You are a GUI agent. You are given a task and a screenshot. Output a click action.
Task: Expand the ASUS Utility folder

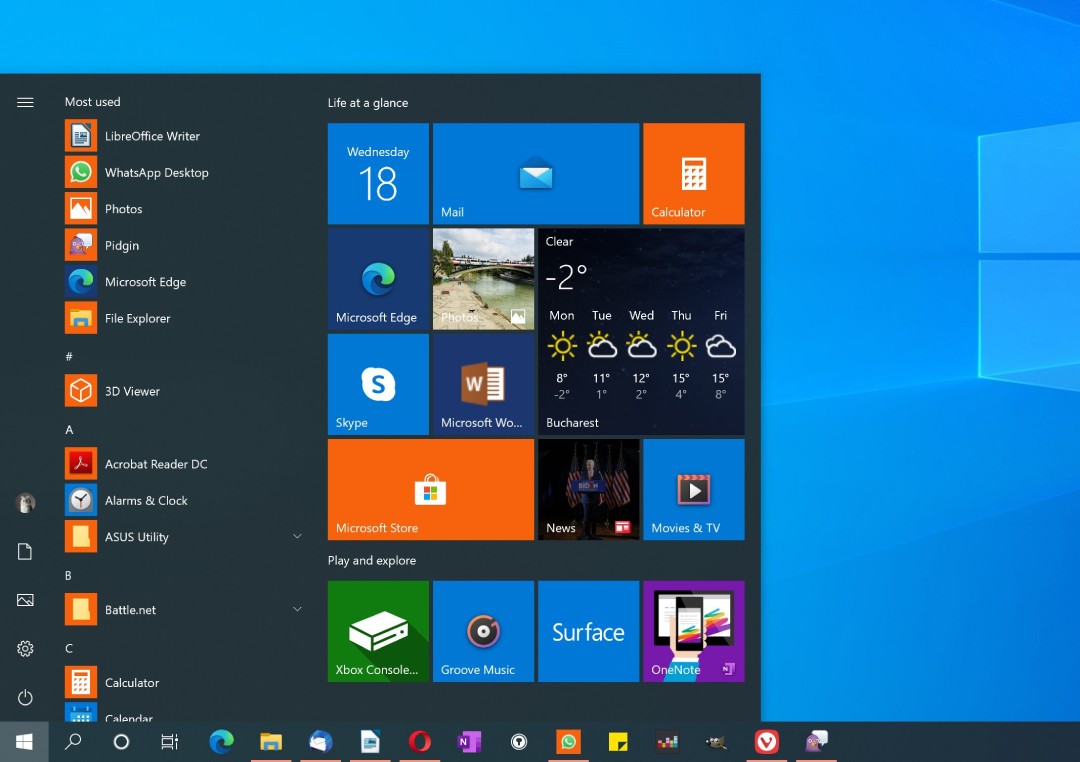click(x=183, y=537)
